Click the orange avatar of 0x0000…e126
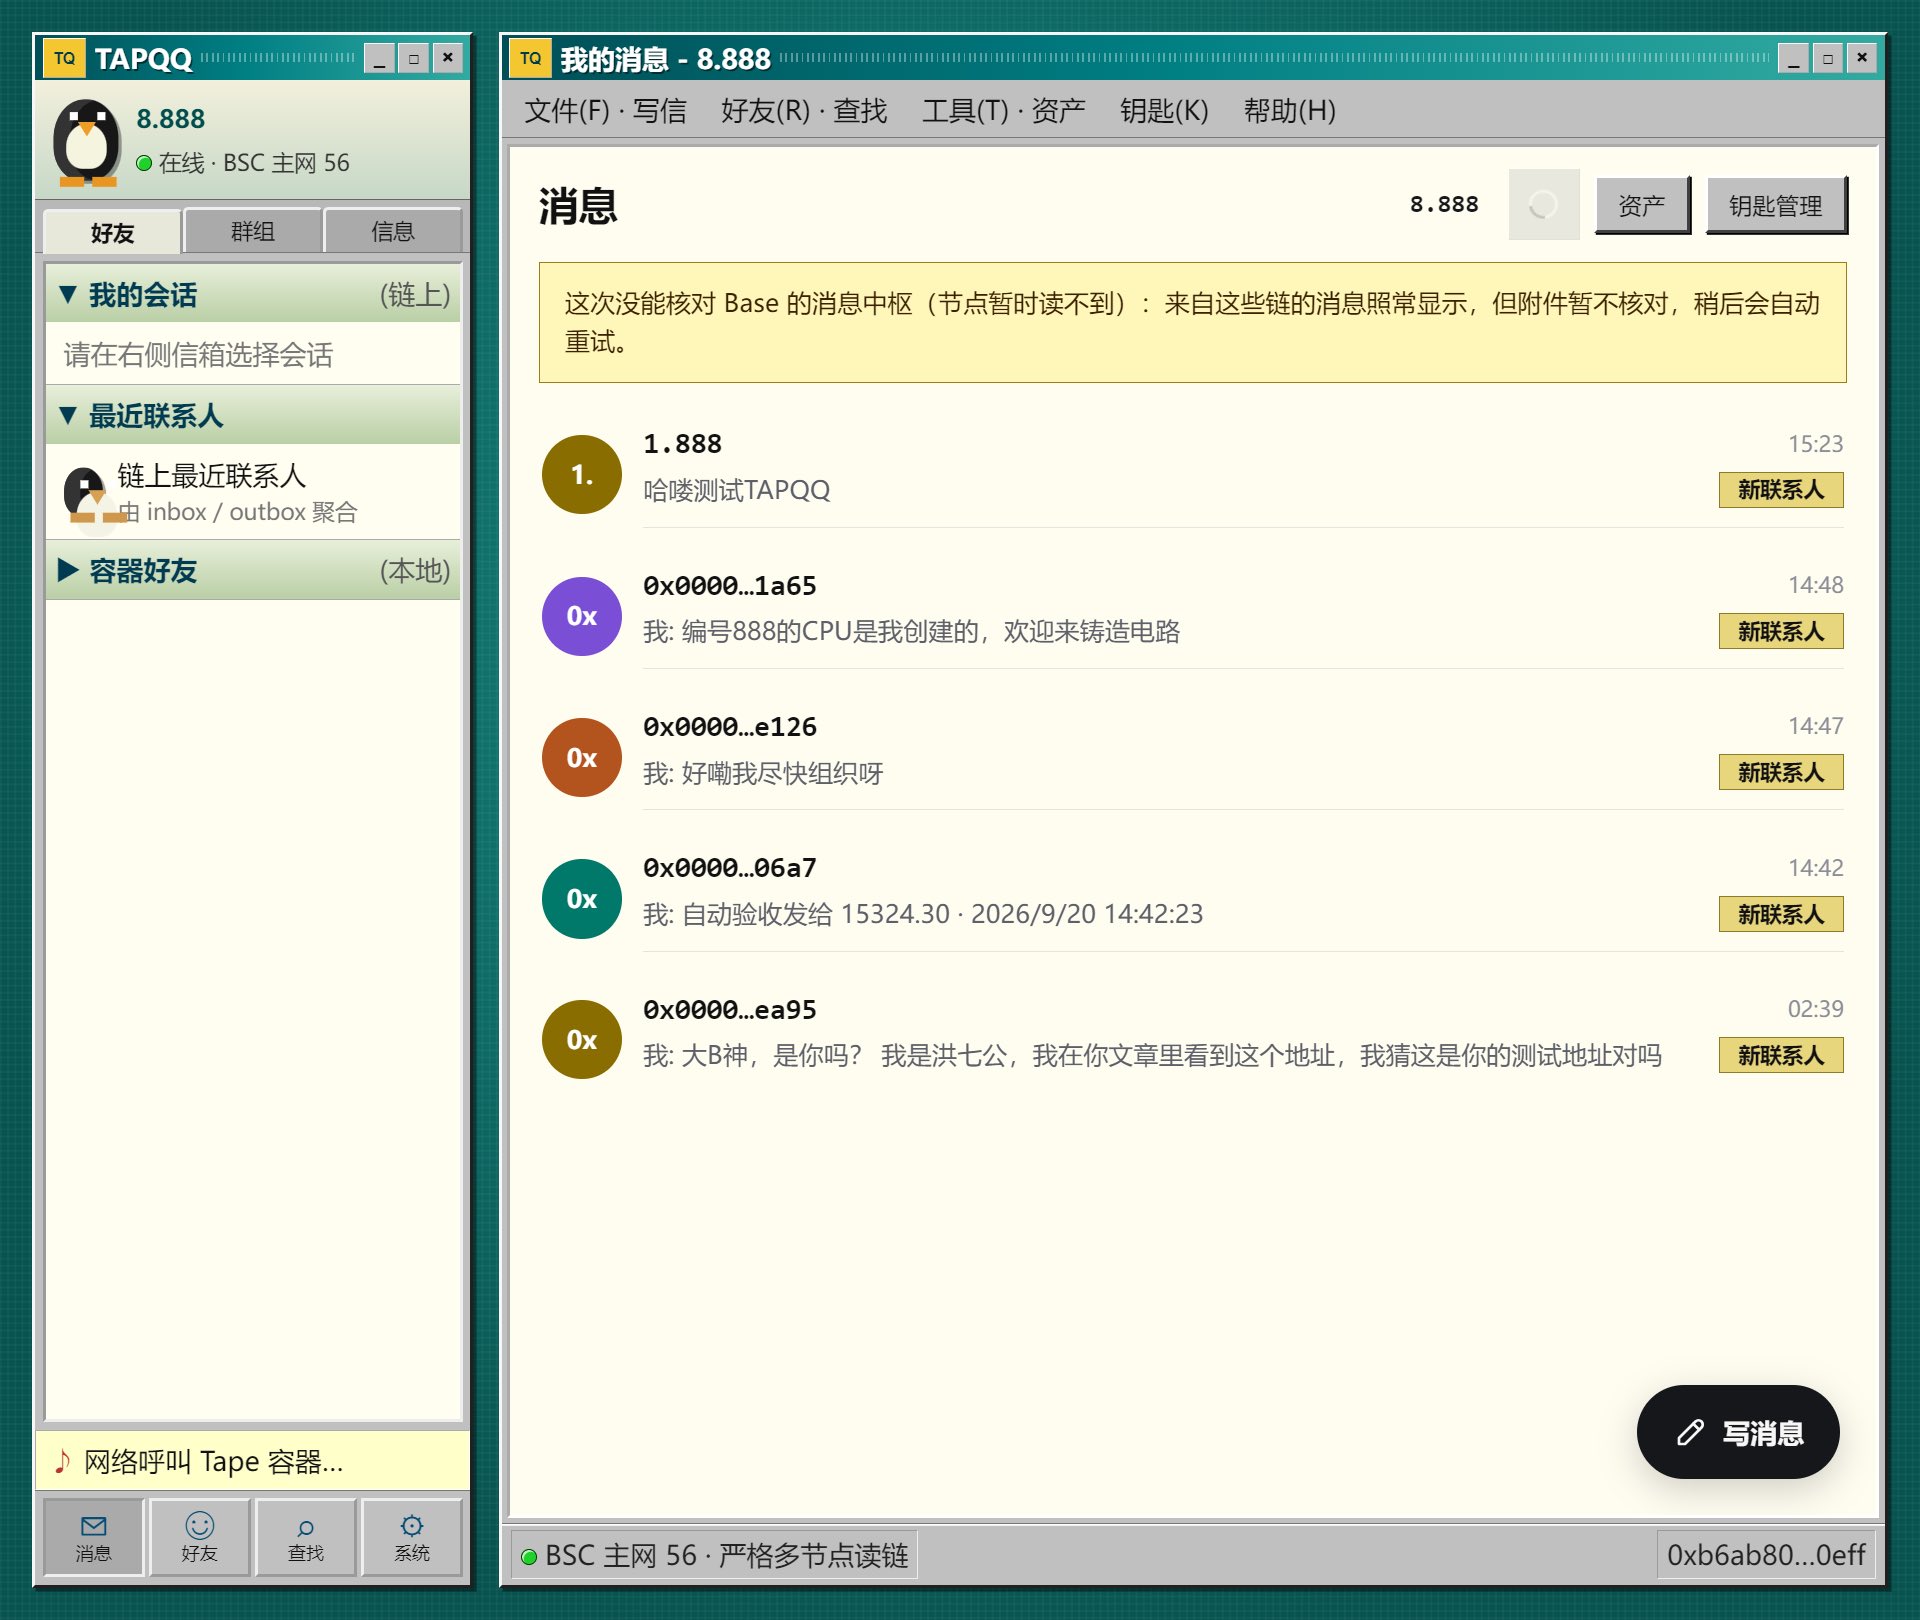Screen dimensions: 1920x1620 (582, 757)
